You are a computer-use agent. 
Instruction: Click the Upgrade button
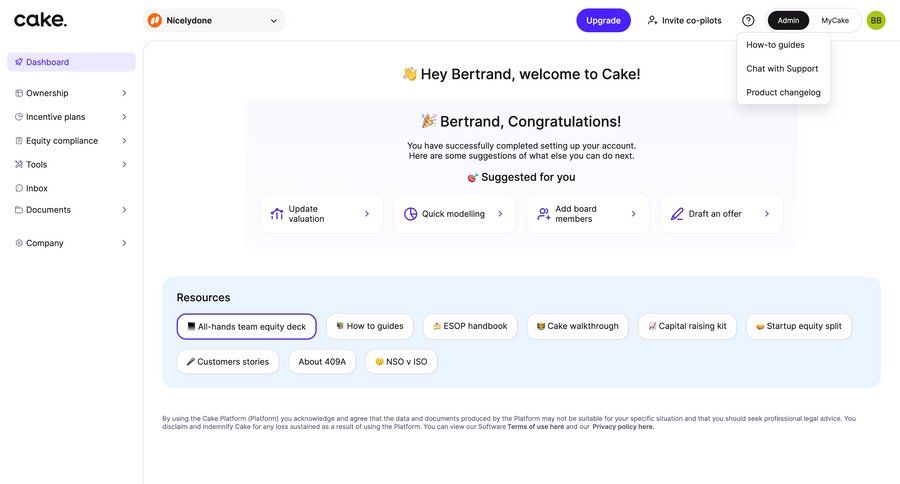[603, 20]
